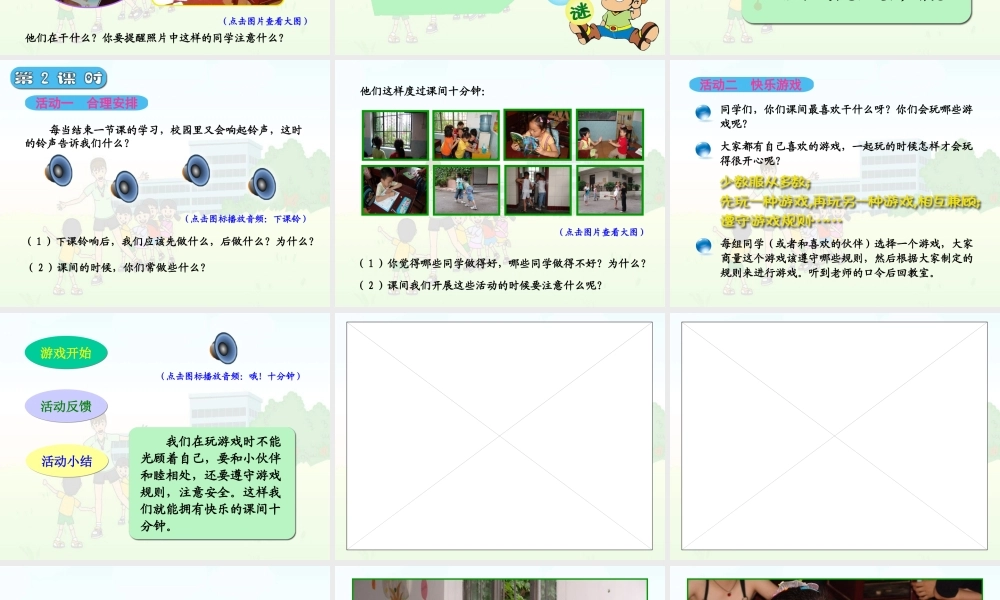The height and width of the screenshot is (600, 1000).
Task: Click the text 他们在干什么？你要提醒照片中这样的同学
Action: (155, 38)
